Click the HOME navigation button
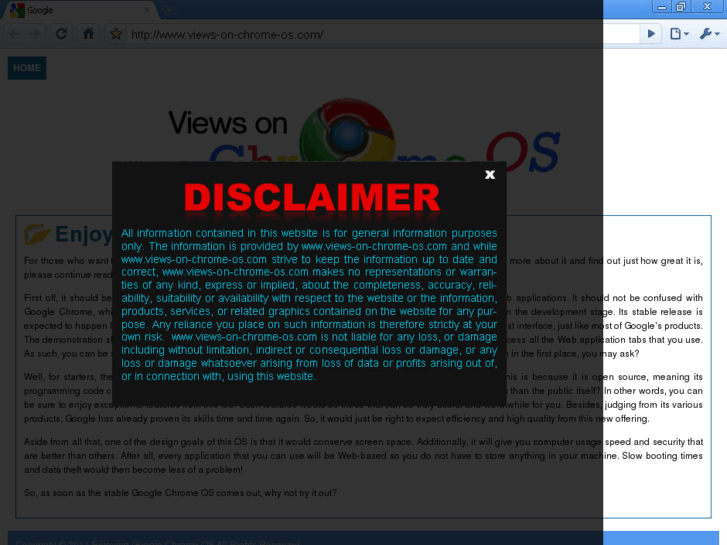Screen dimensions: 727x545 (27, 68)
